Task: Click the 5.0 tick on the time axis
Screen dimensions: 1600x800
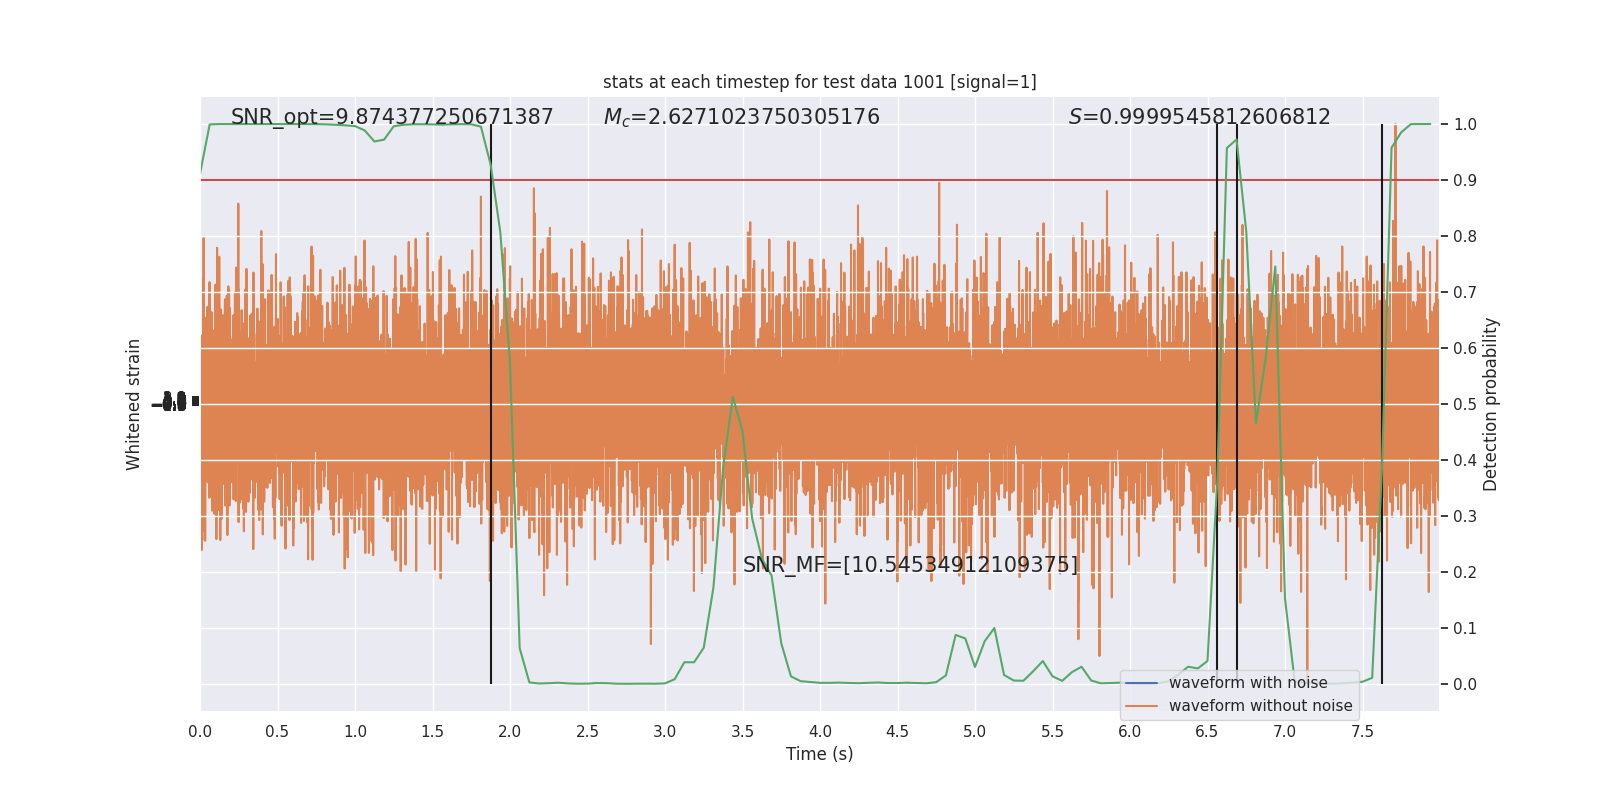Action: 975,732
